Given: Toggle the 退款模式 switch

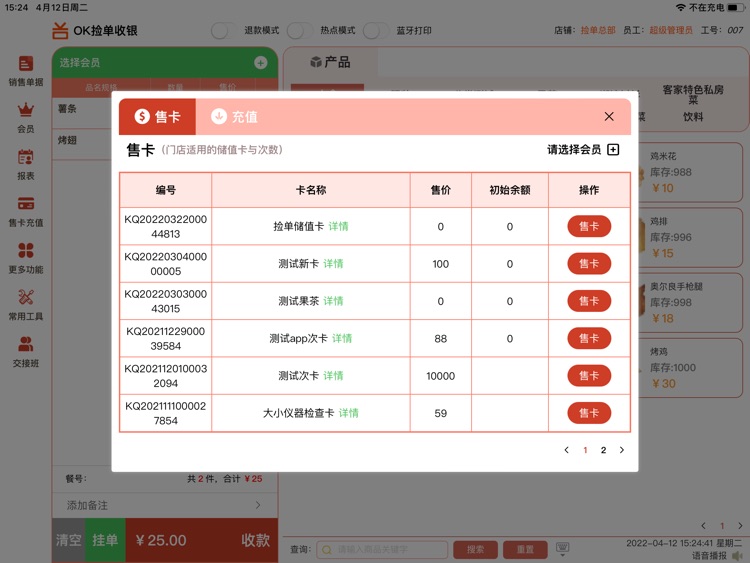Looking at the screenshot, I should 223,31.
